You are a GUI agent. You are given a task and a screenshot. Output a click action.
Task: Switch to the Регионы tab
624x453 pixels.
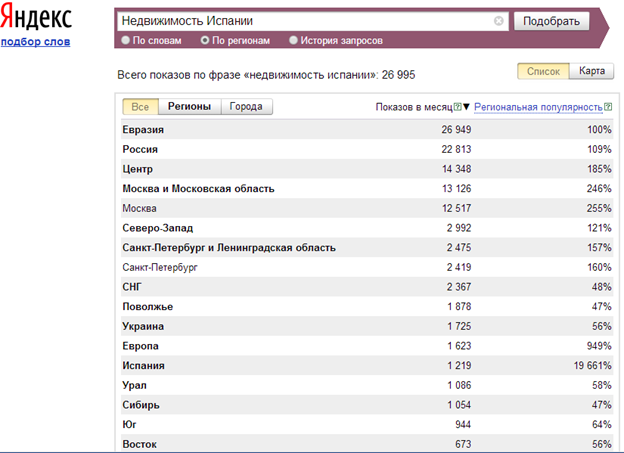(x=189, y=107)
